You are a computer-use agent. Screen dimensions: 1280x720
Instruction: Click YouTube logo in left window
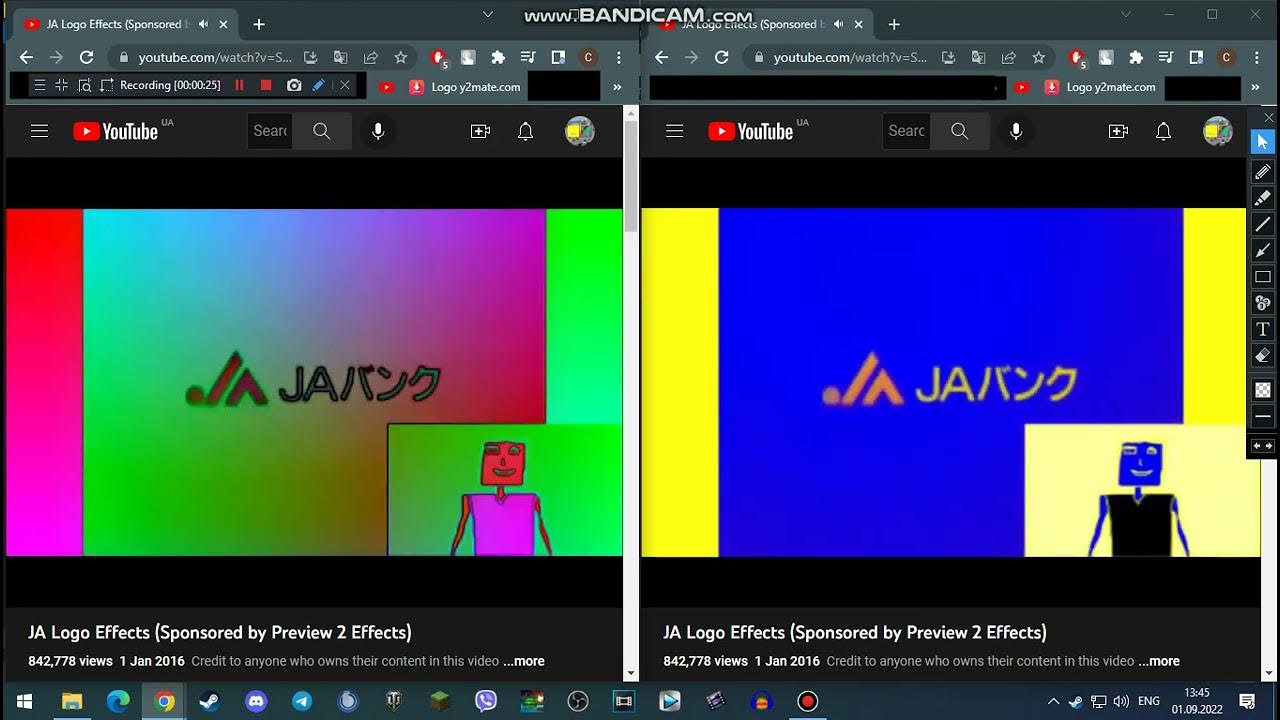click(116, 131)
